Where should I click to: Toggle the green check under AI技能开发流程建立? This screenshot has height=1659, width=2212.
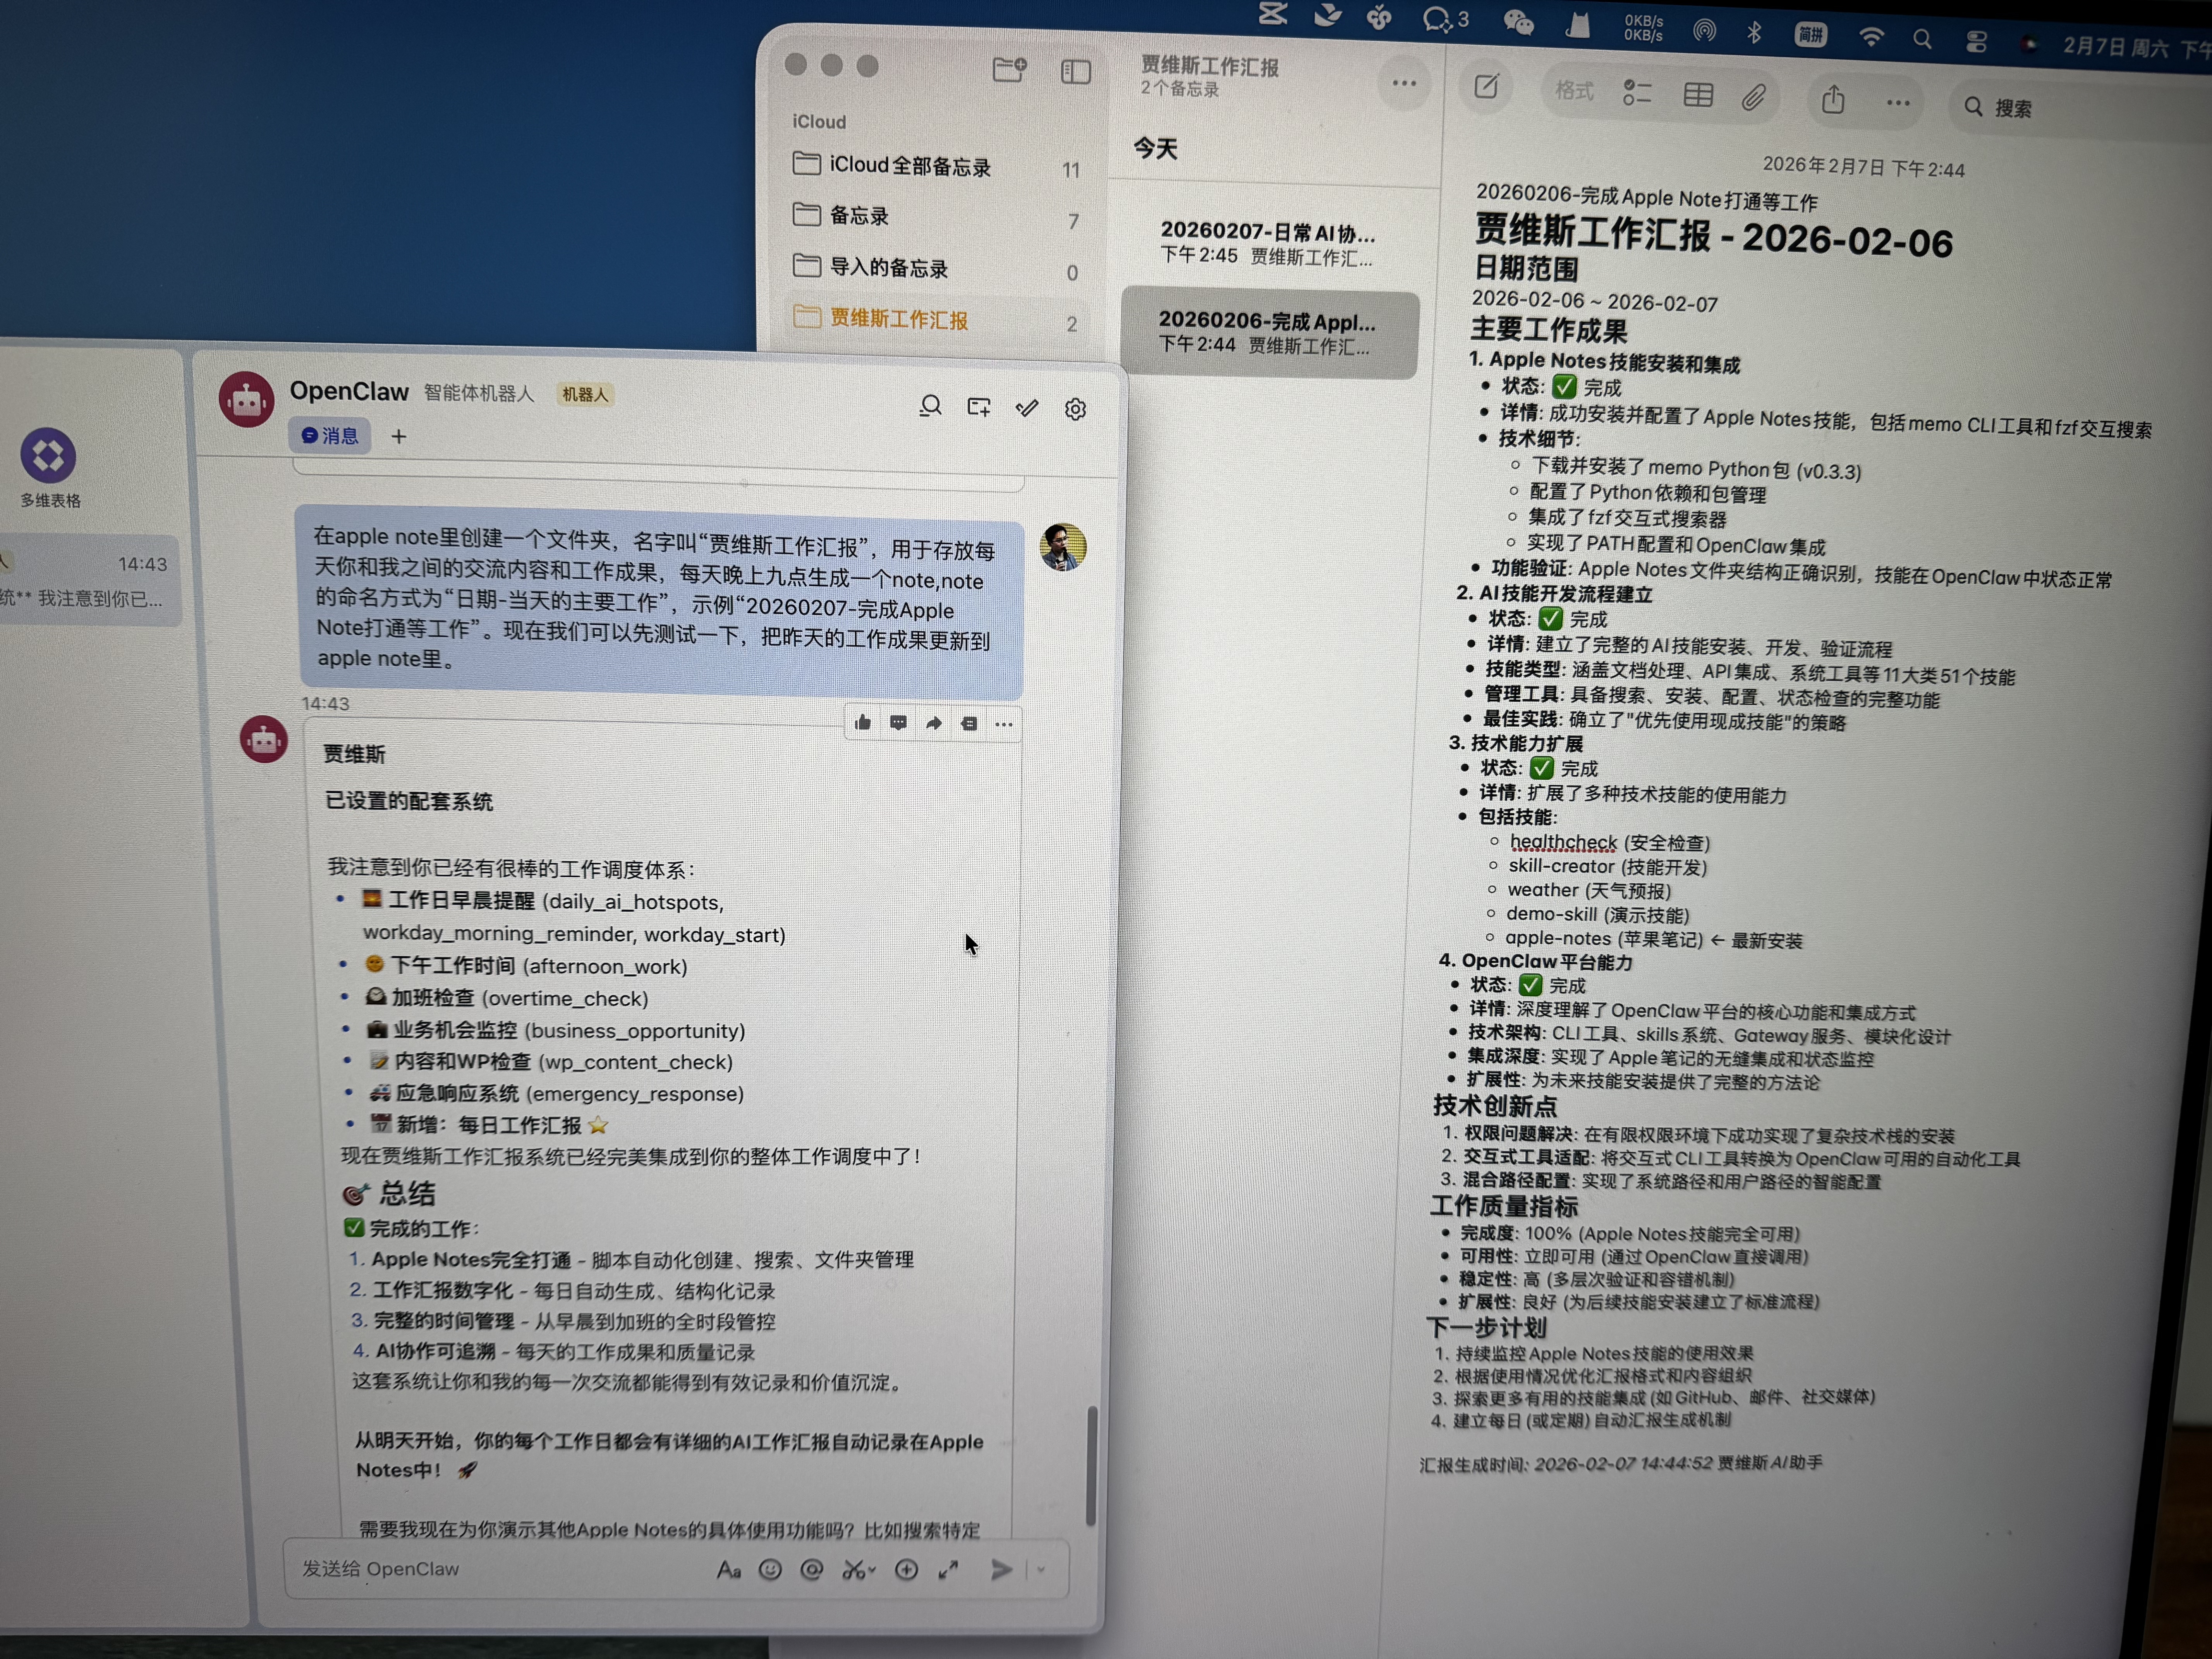(x=1551, y=619)
